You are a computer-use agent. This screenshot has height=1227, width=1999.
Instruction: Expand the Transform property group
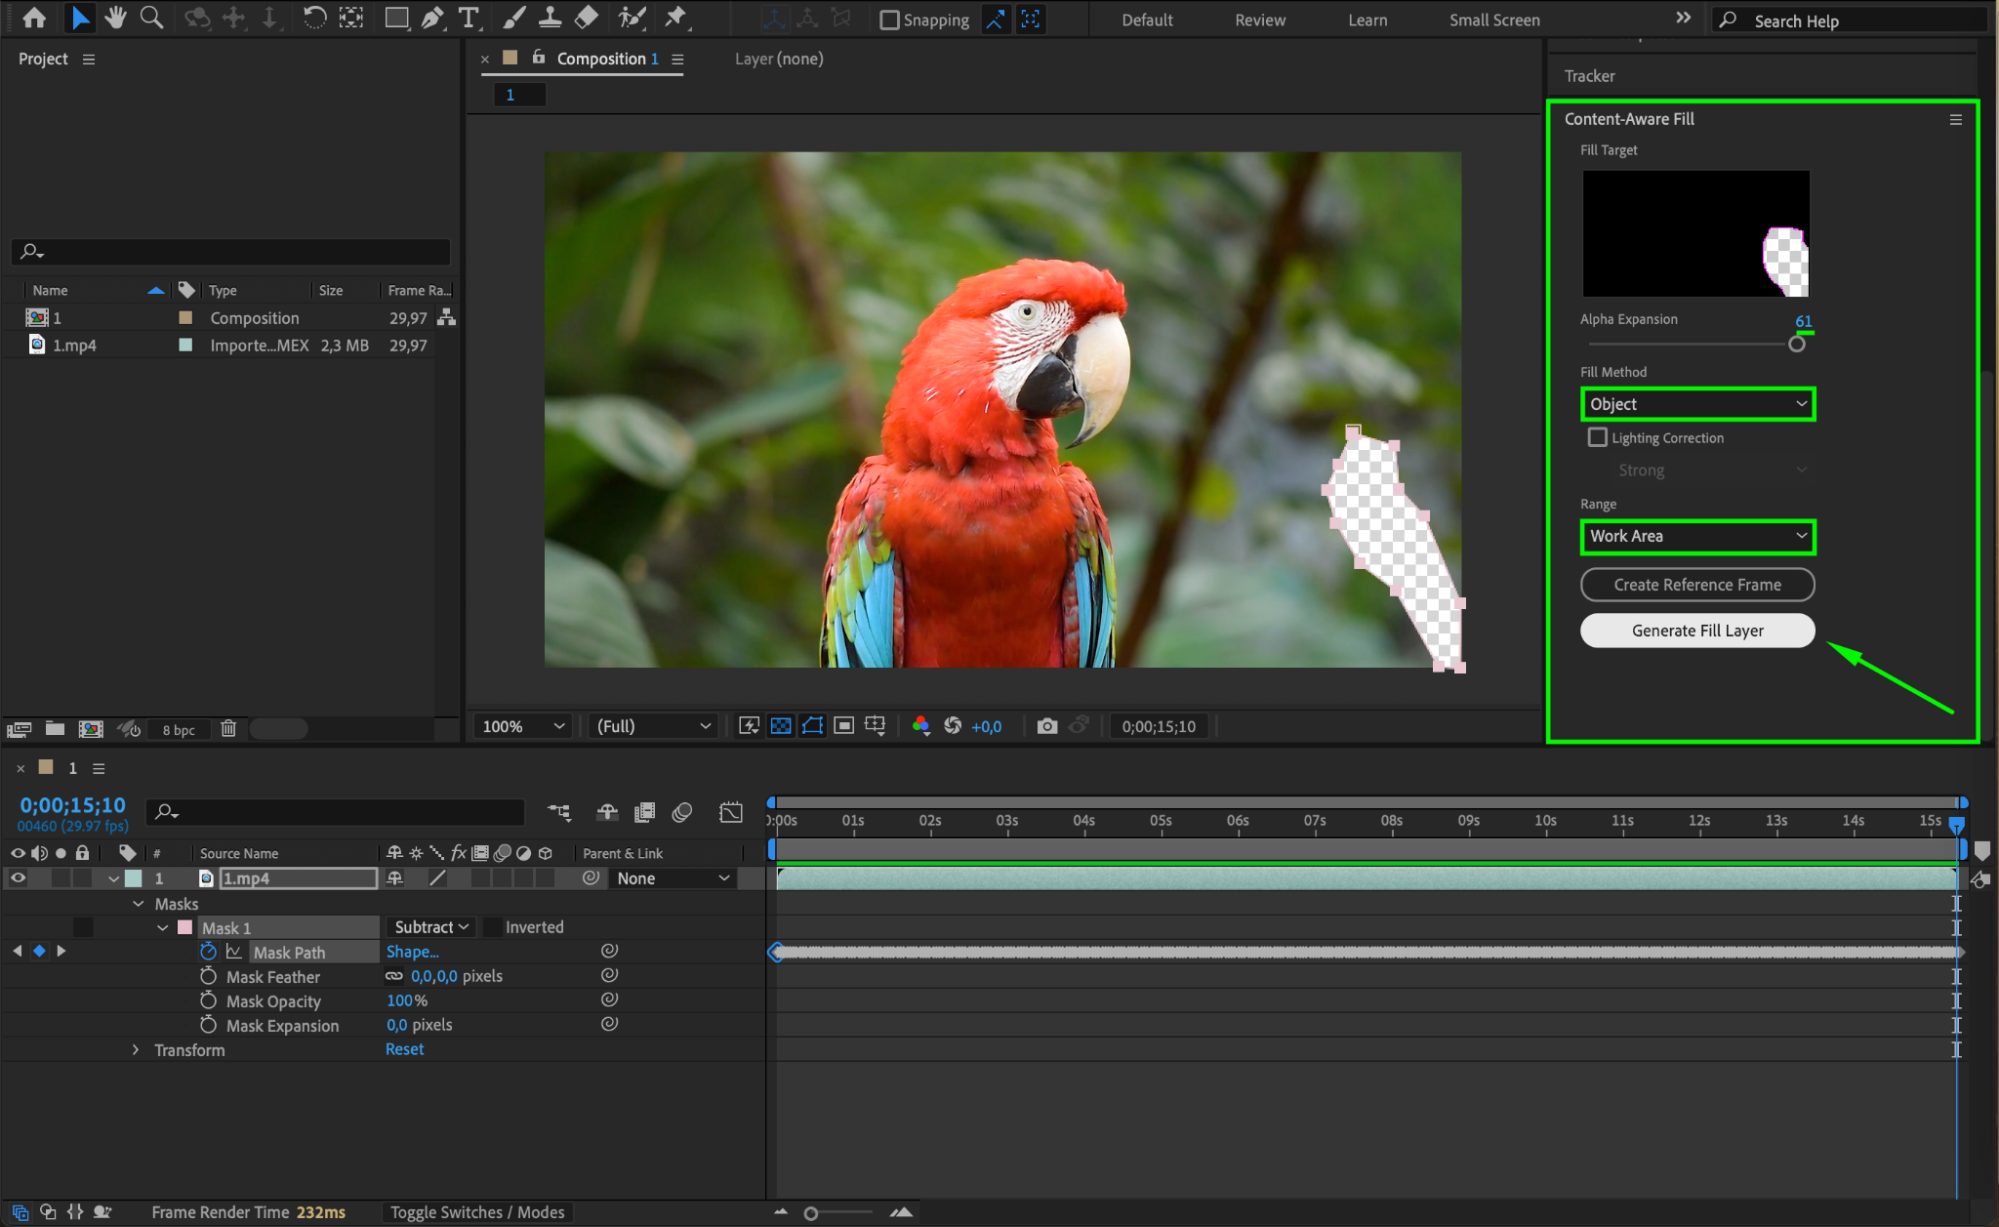click(136, 1050)
